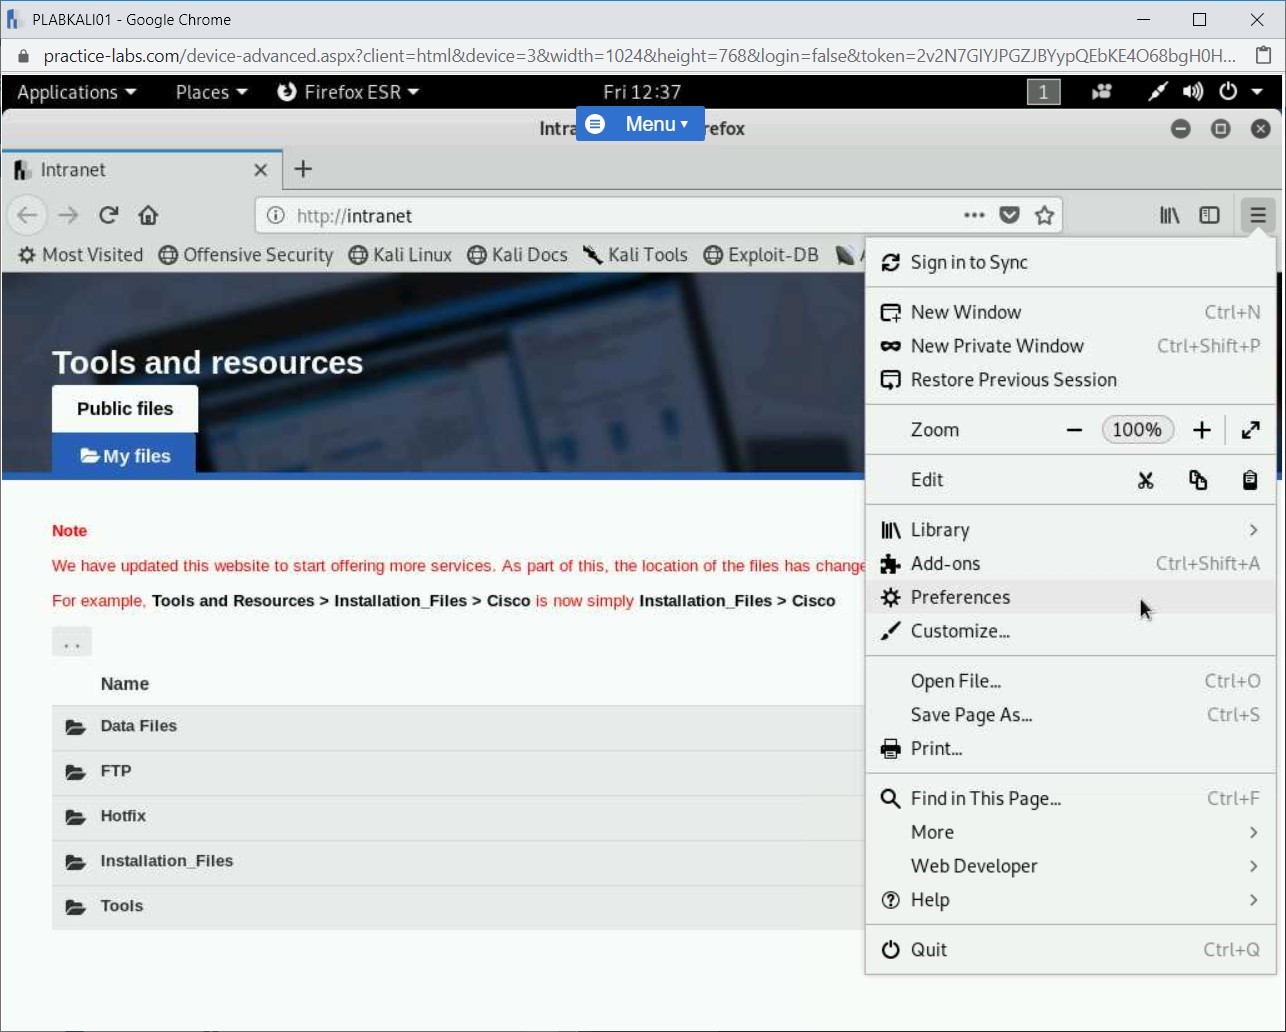Enter full screen via zoom row icon
This screenshot has height=1032, width=1286.
coord(1250,430)
